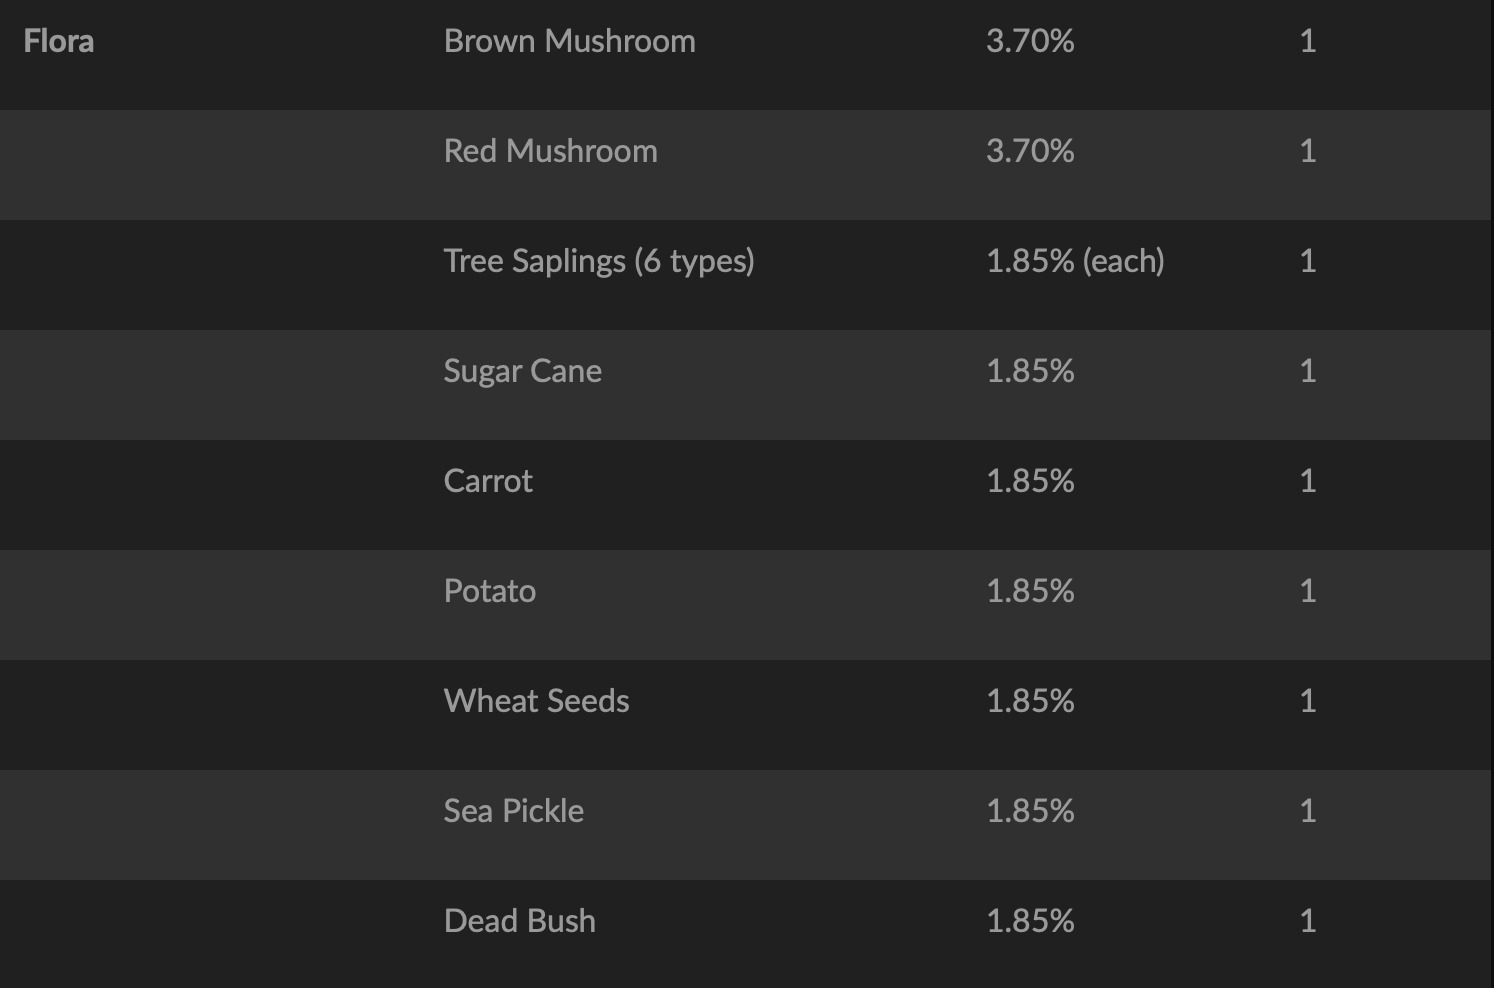The image size is (1494, 988).
Task: Click the Sea Pickle item name
Action: (513, 811)
